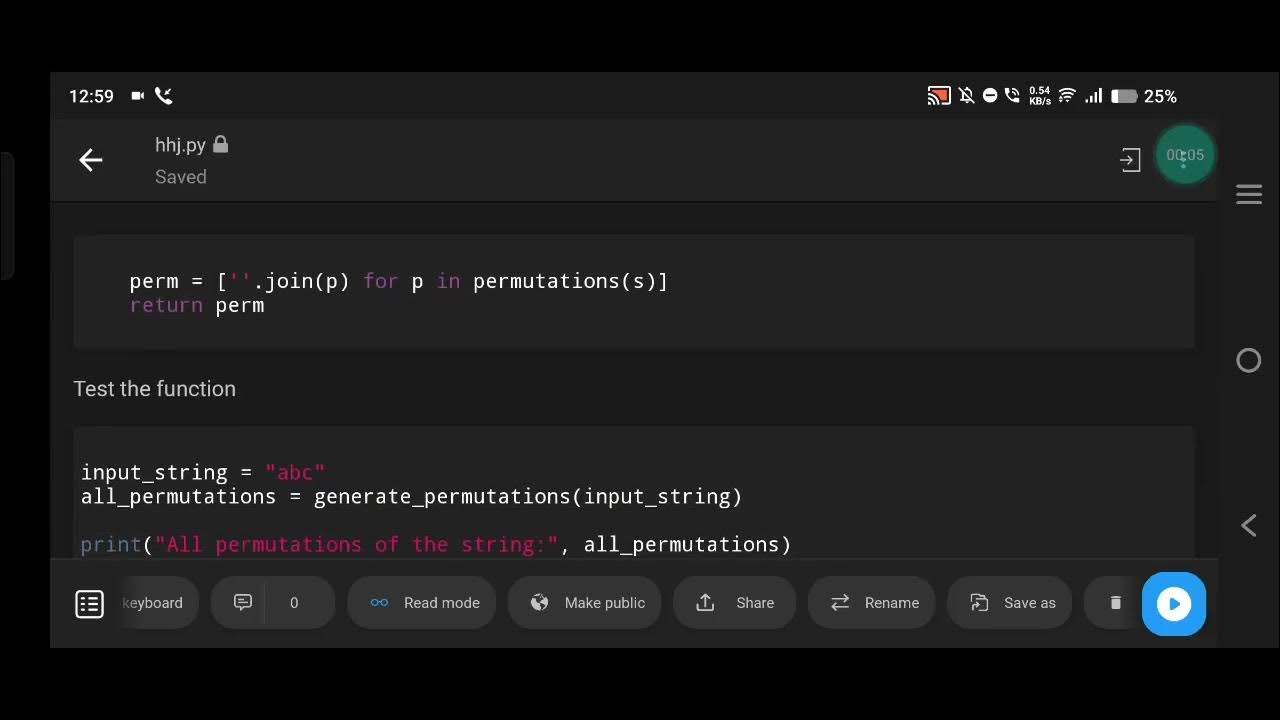Tap the back arrow in header
The image size is (1280, 720).
pos(91,160)
